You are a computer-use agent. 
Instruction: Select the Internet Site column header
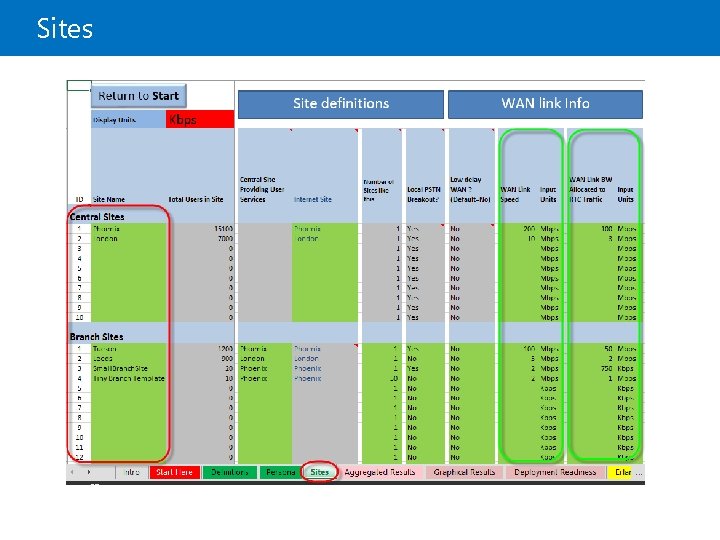[313, 199]
